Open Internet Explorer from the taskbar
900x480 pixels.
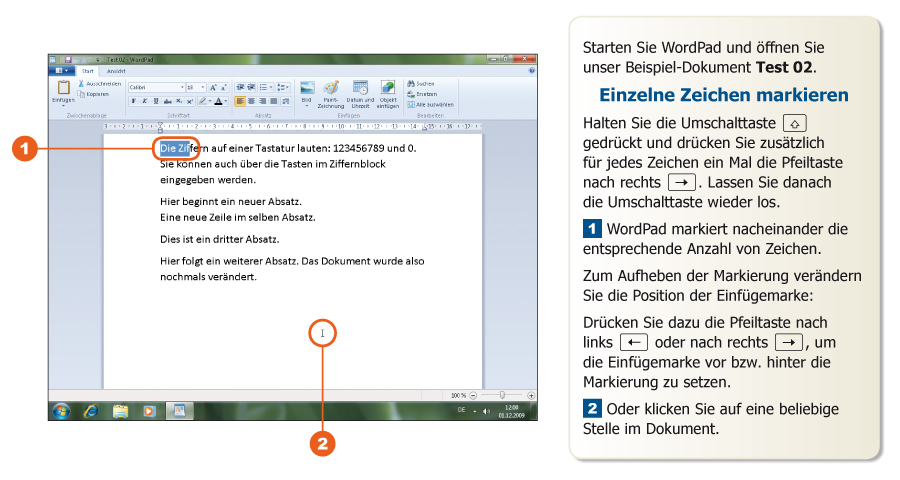91,410
